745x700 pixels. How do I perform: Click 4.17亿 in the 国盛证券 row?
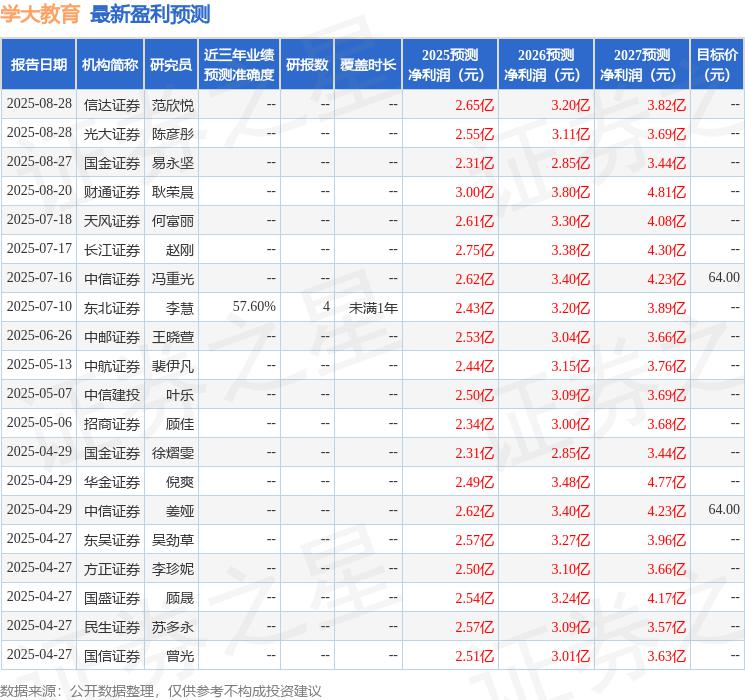[666, 598]
